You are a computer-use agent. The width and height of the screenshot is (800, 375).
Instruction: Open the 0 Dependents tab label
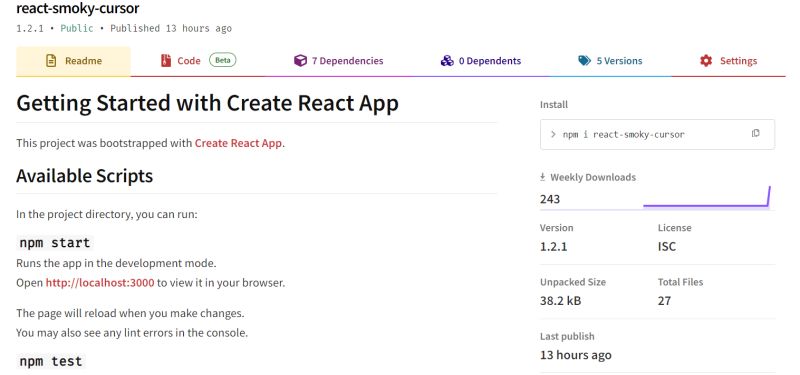(x=490, y=61)
